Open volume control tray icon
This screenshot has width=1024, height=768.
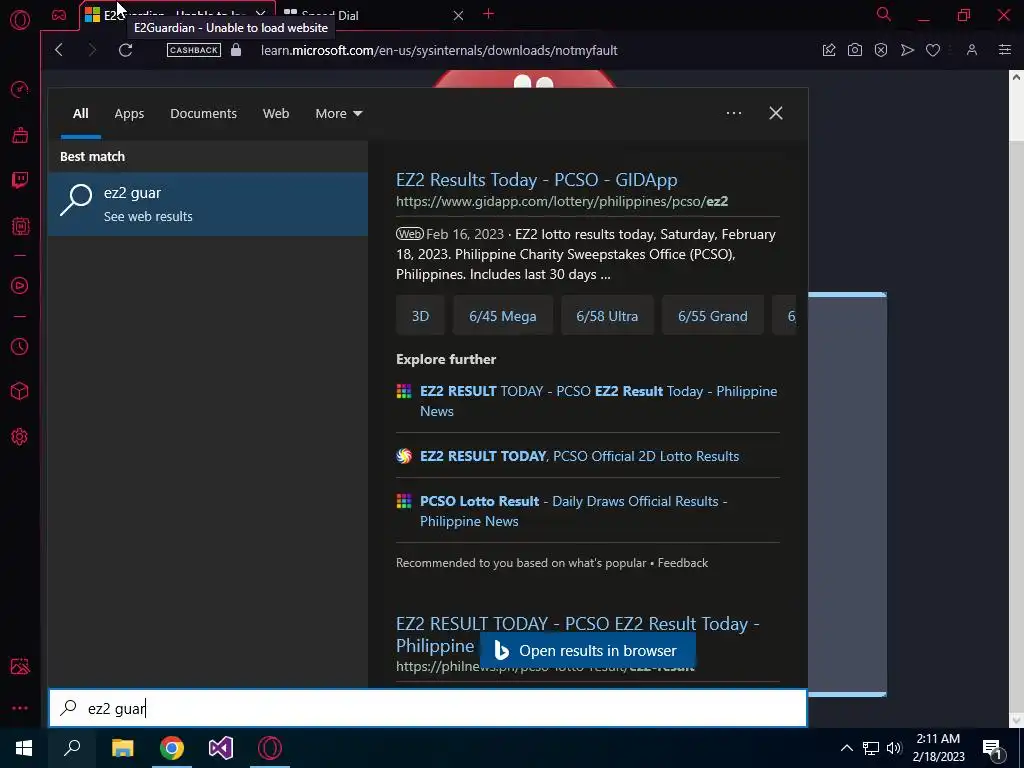[x=894, y=748]
